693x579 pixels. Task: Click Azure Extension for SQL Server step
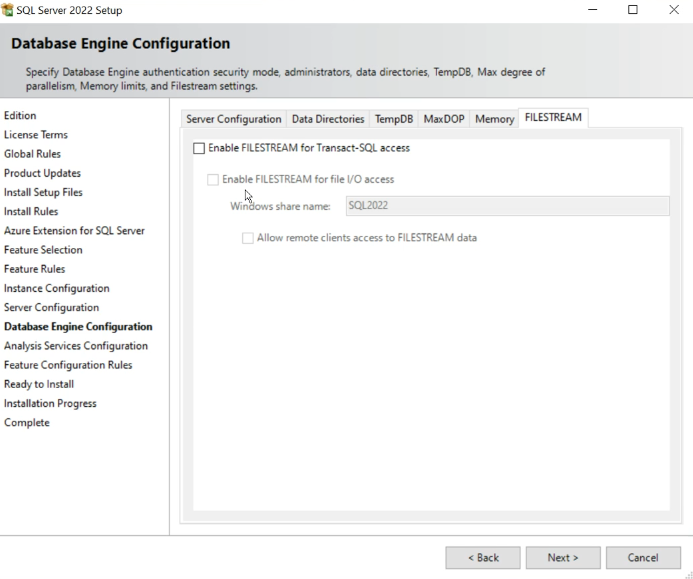coord(74,231)
